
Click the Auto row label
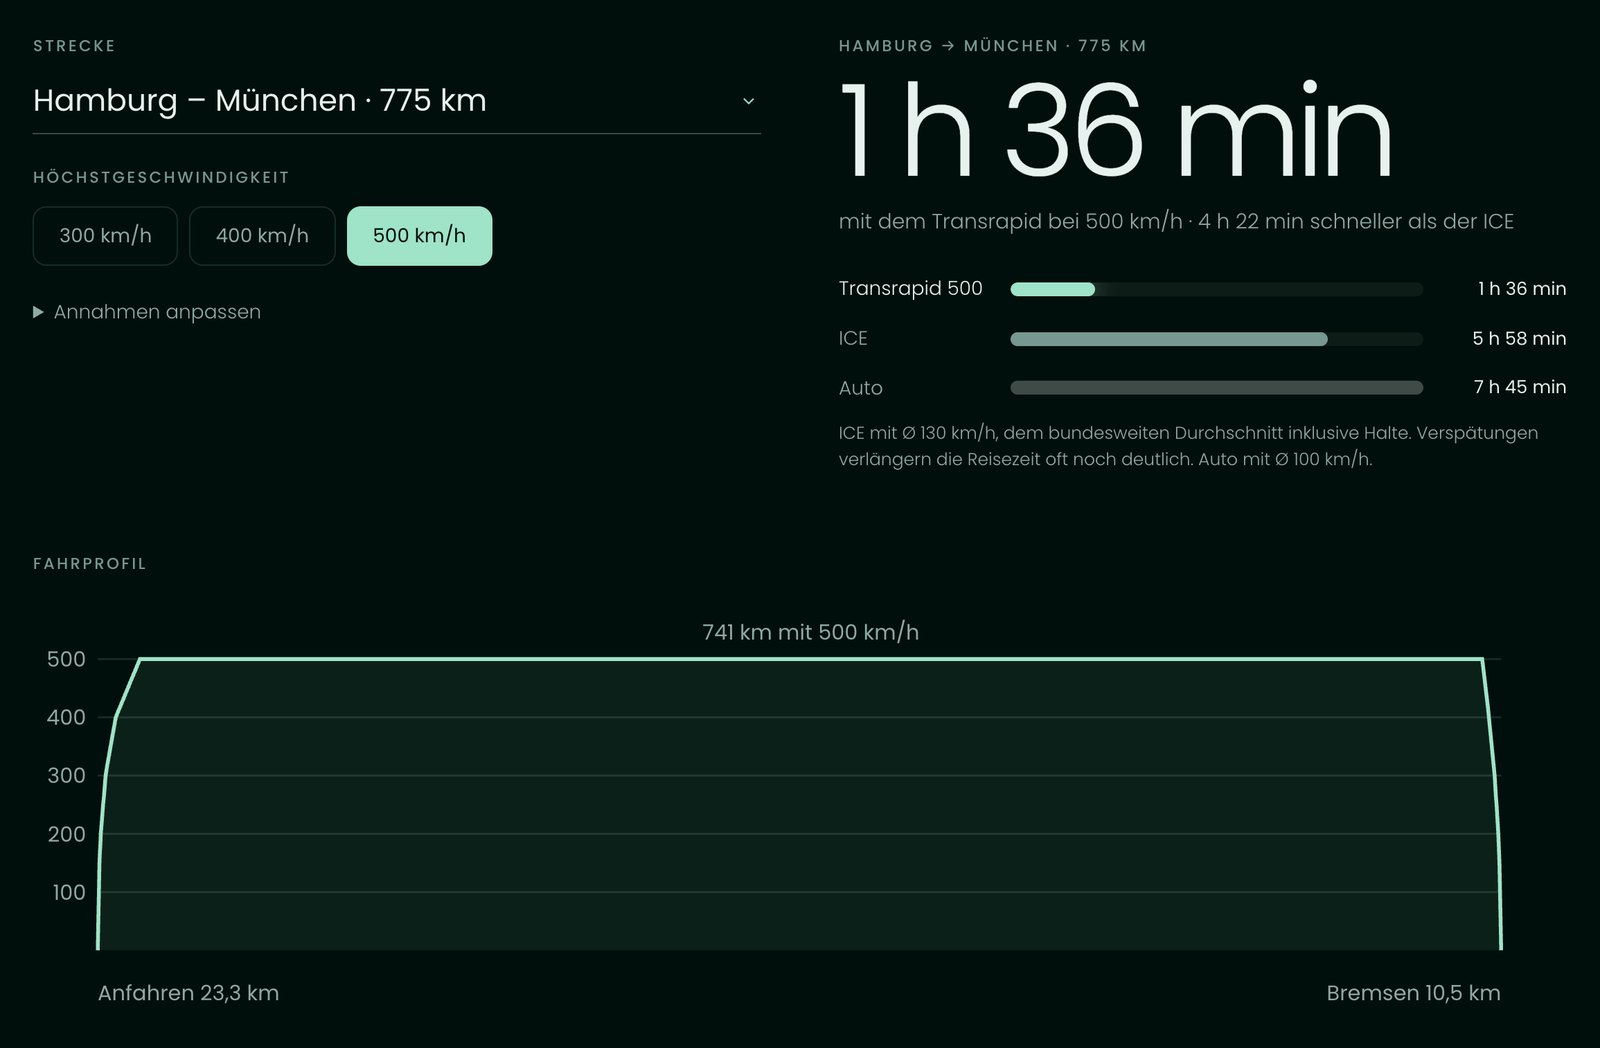pos(861,388)
